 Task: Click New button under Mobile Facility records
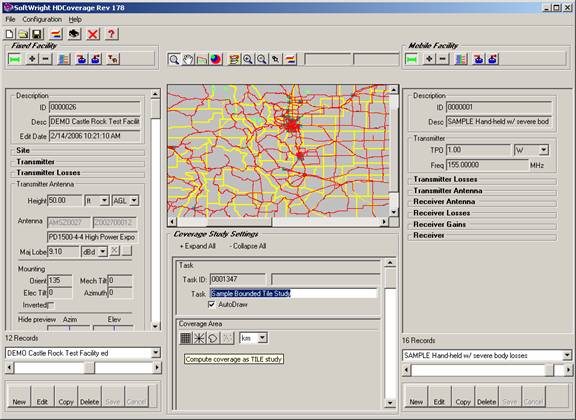tap(416, 396)
